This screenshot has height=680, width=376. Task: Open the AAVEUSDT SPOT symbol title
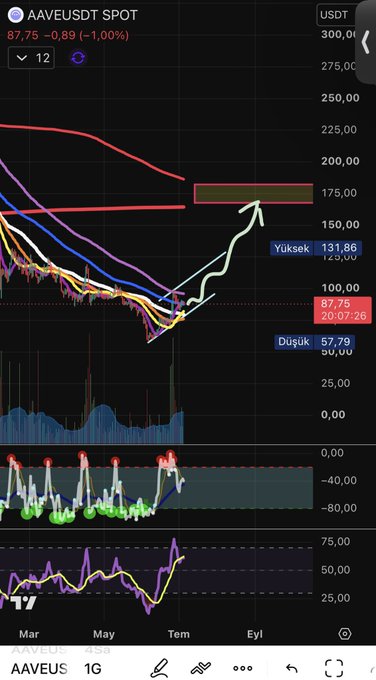click(x=82, y=15)
